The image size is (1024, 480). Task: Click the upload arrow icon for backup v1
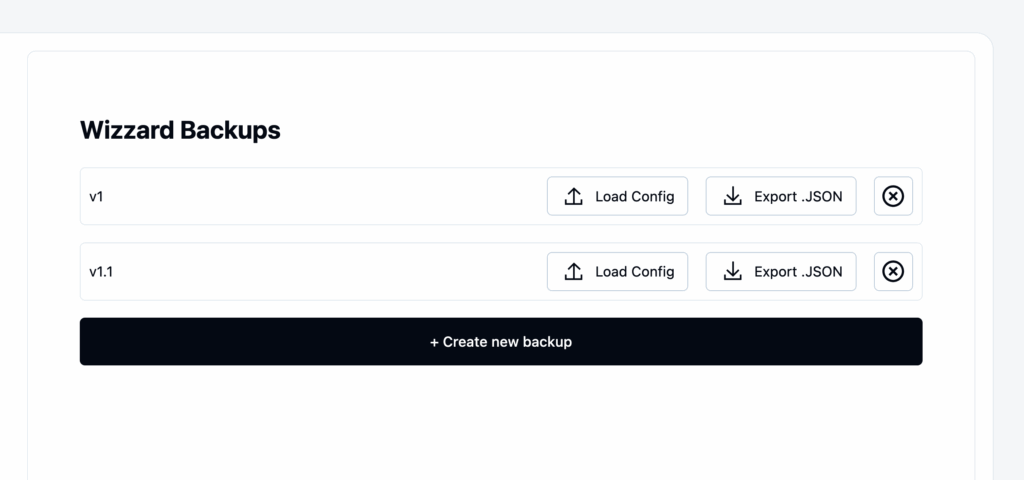(x=574, y=196)
